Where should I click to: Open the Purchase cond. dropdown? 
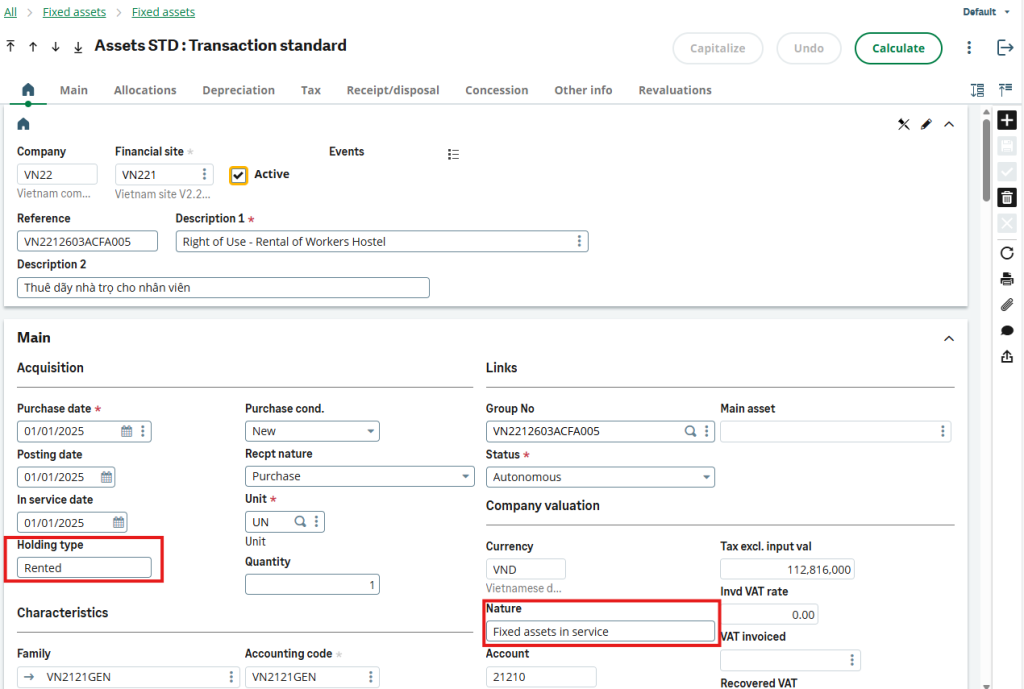pos(312,431)
